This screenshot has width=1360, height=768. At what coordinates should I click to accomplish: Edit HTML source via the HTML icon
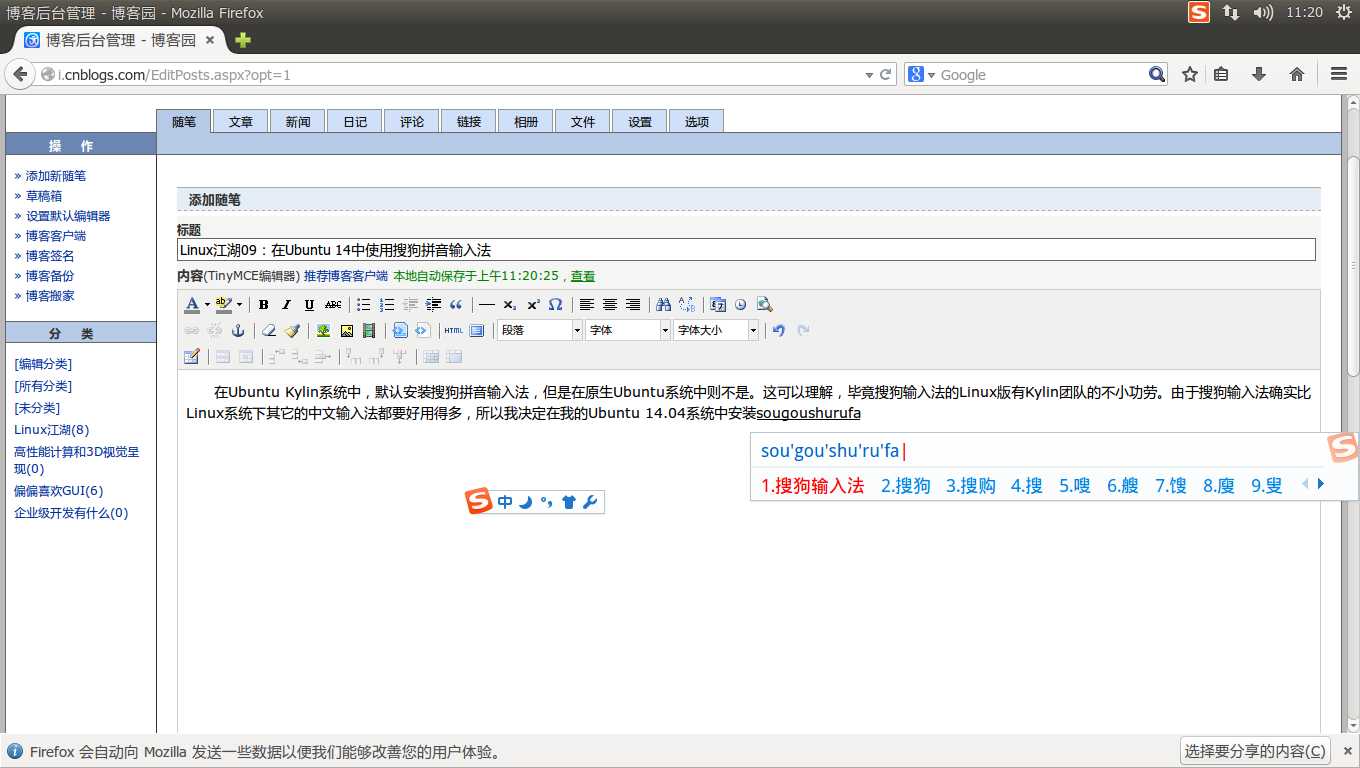pyautogui.click(x=454, y=330)
